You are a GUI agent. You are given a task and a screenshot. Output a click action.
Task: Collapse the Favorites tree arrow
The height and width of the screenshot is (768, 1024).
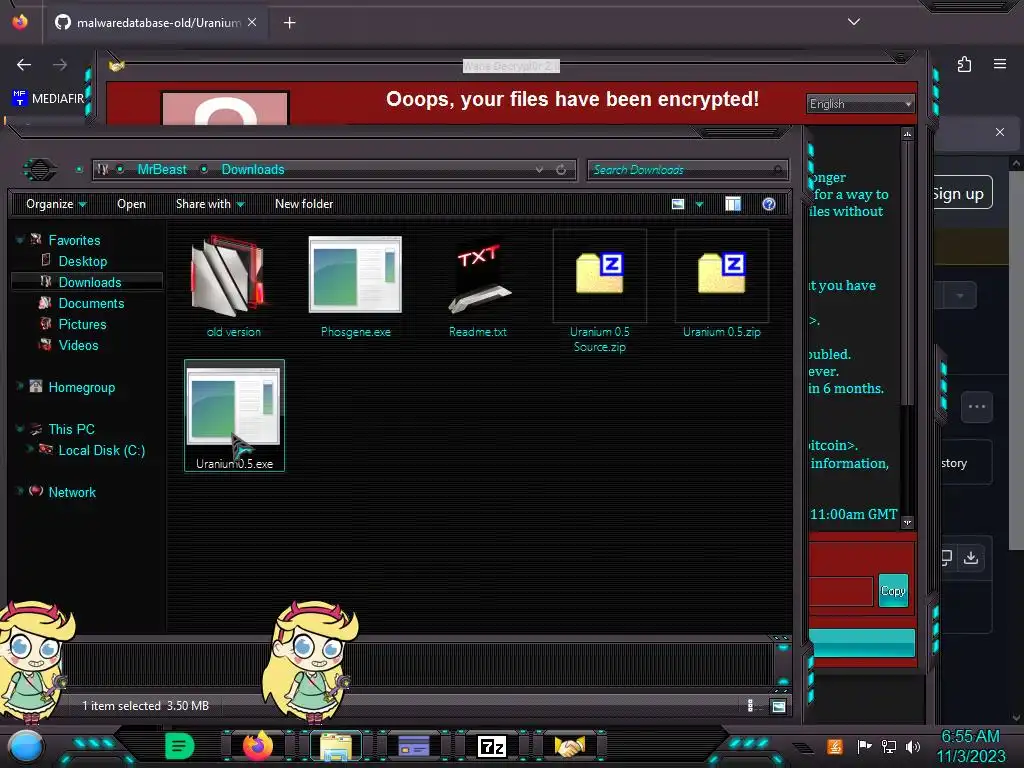click(x=20, y=240)
